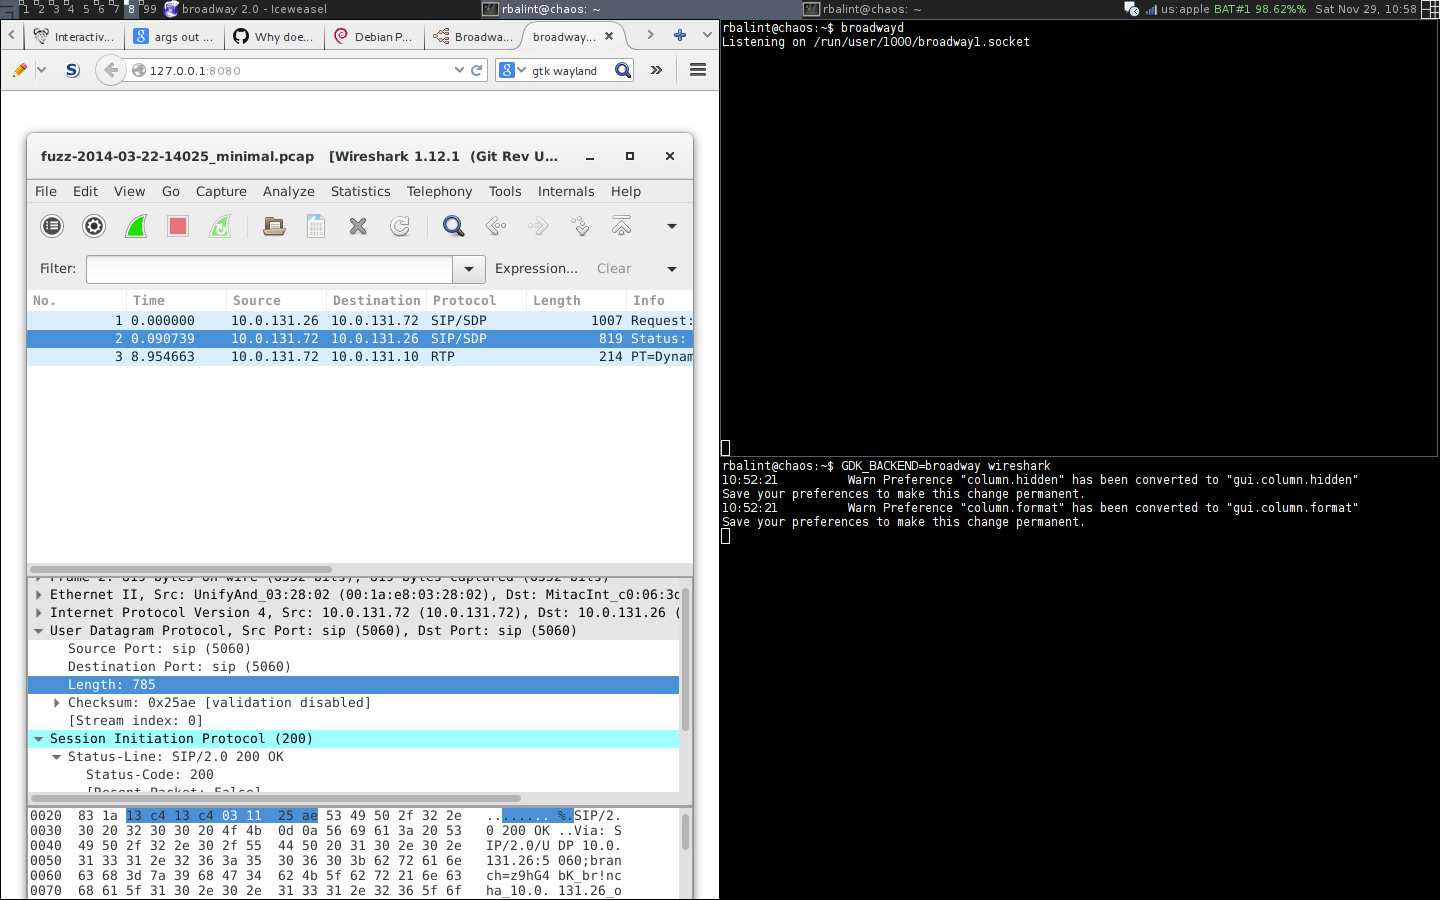
Task: Expand the Ethernet II protocol details
Action: tap(39, 594)
